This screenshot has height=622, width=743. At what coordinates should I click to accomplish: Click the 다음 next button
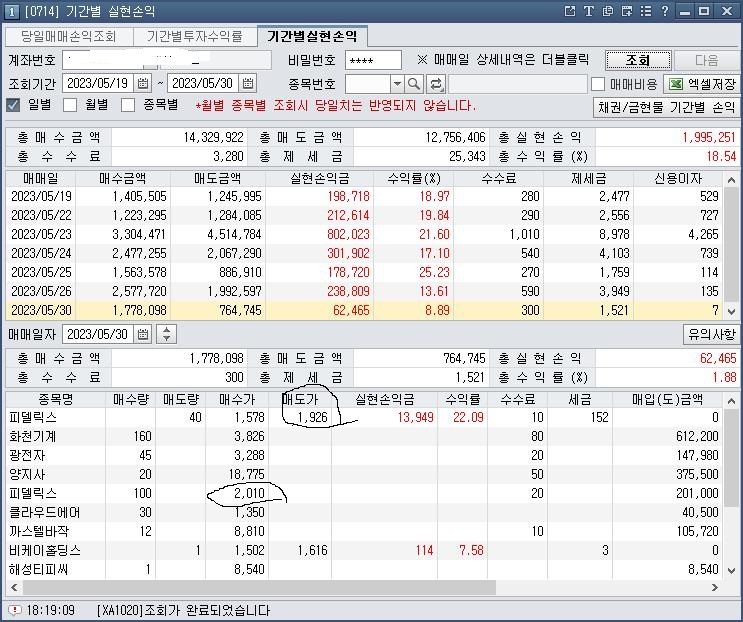[707, 60]
